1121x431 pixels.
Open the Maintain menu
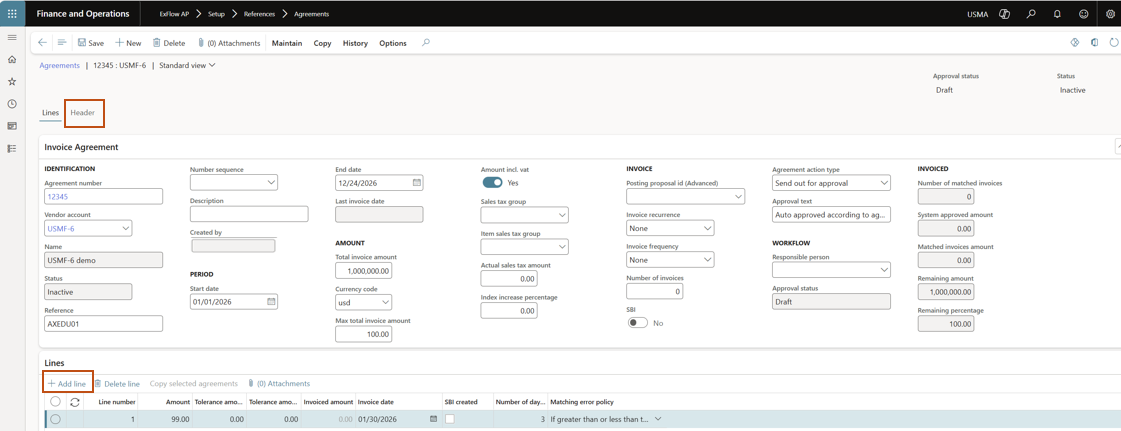coord(287,43)
